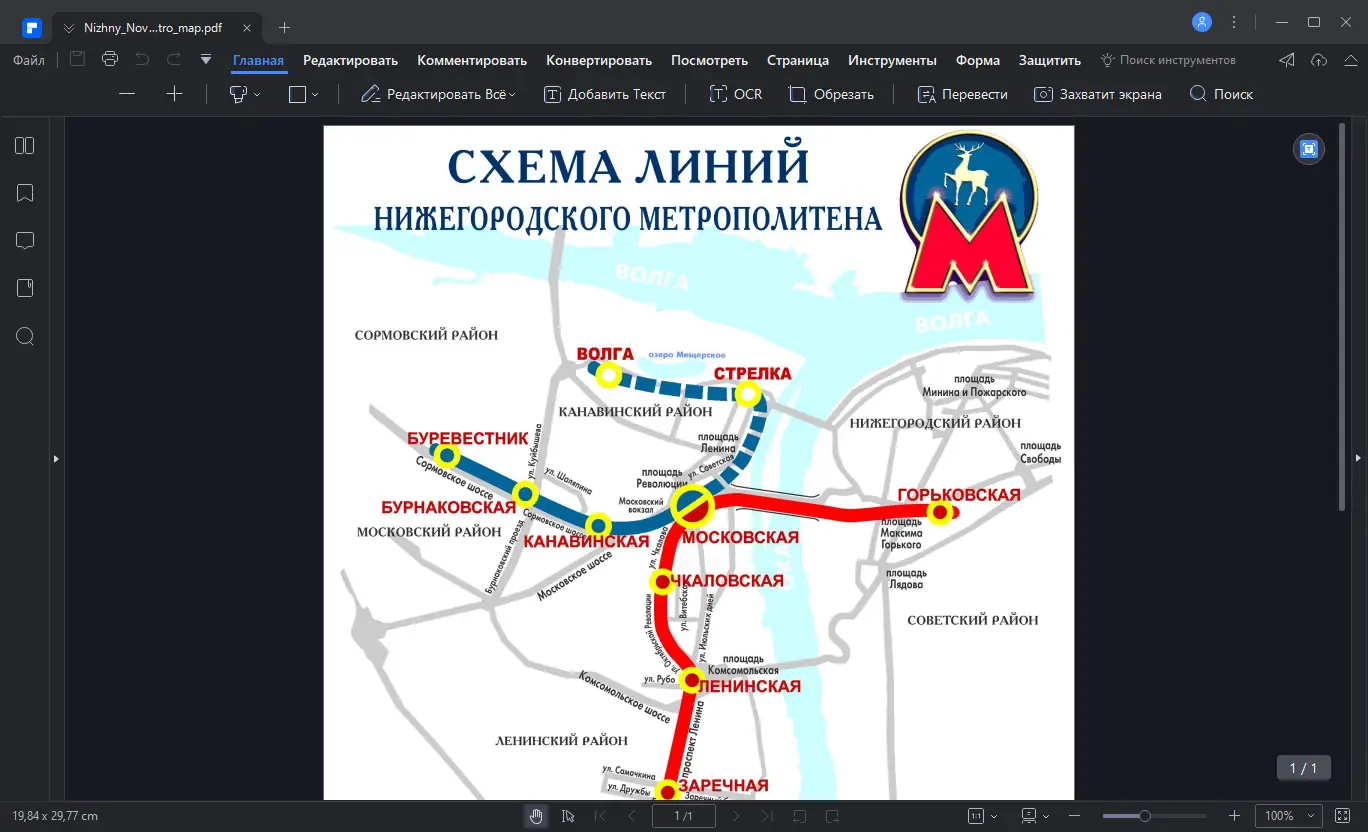Open the page display mode dropdown
The width and height of the screenshot is (1368, 832).
click(x=1046, y=815)
